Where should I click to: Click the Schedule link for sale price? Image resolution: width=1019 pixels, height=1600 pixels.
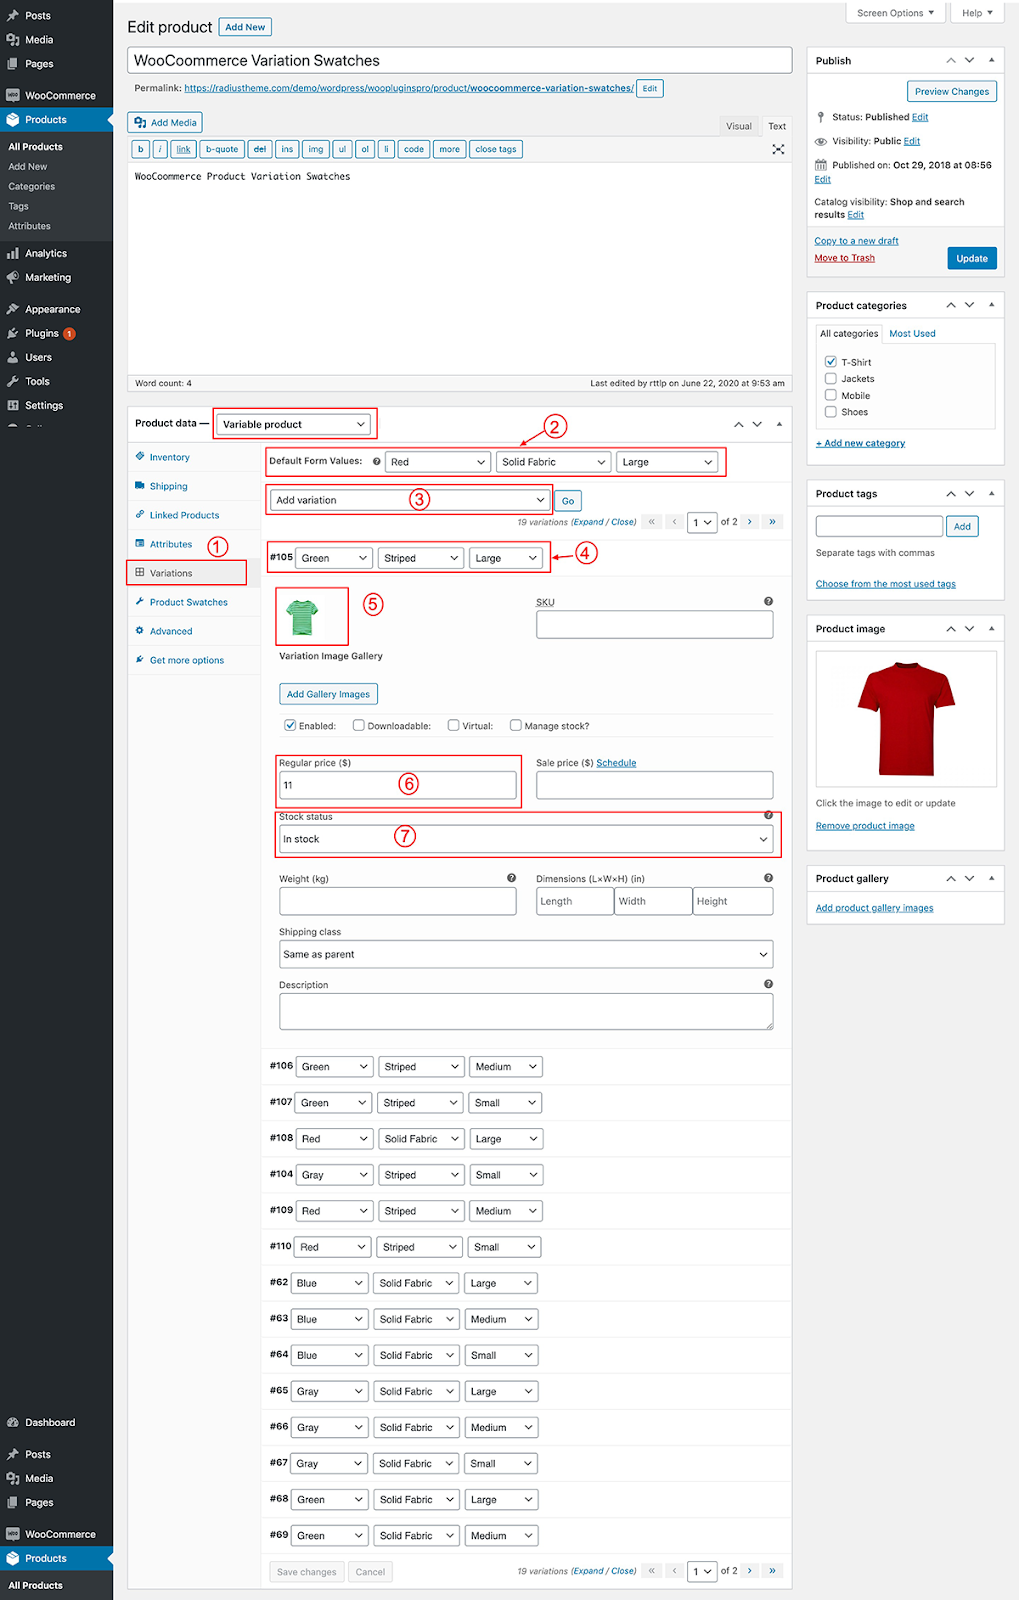[x=616, y=763]
